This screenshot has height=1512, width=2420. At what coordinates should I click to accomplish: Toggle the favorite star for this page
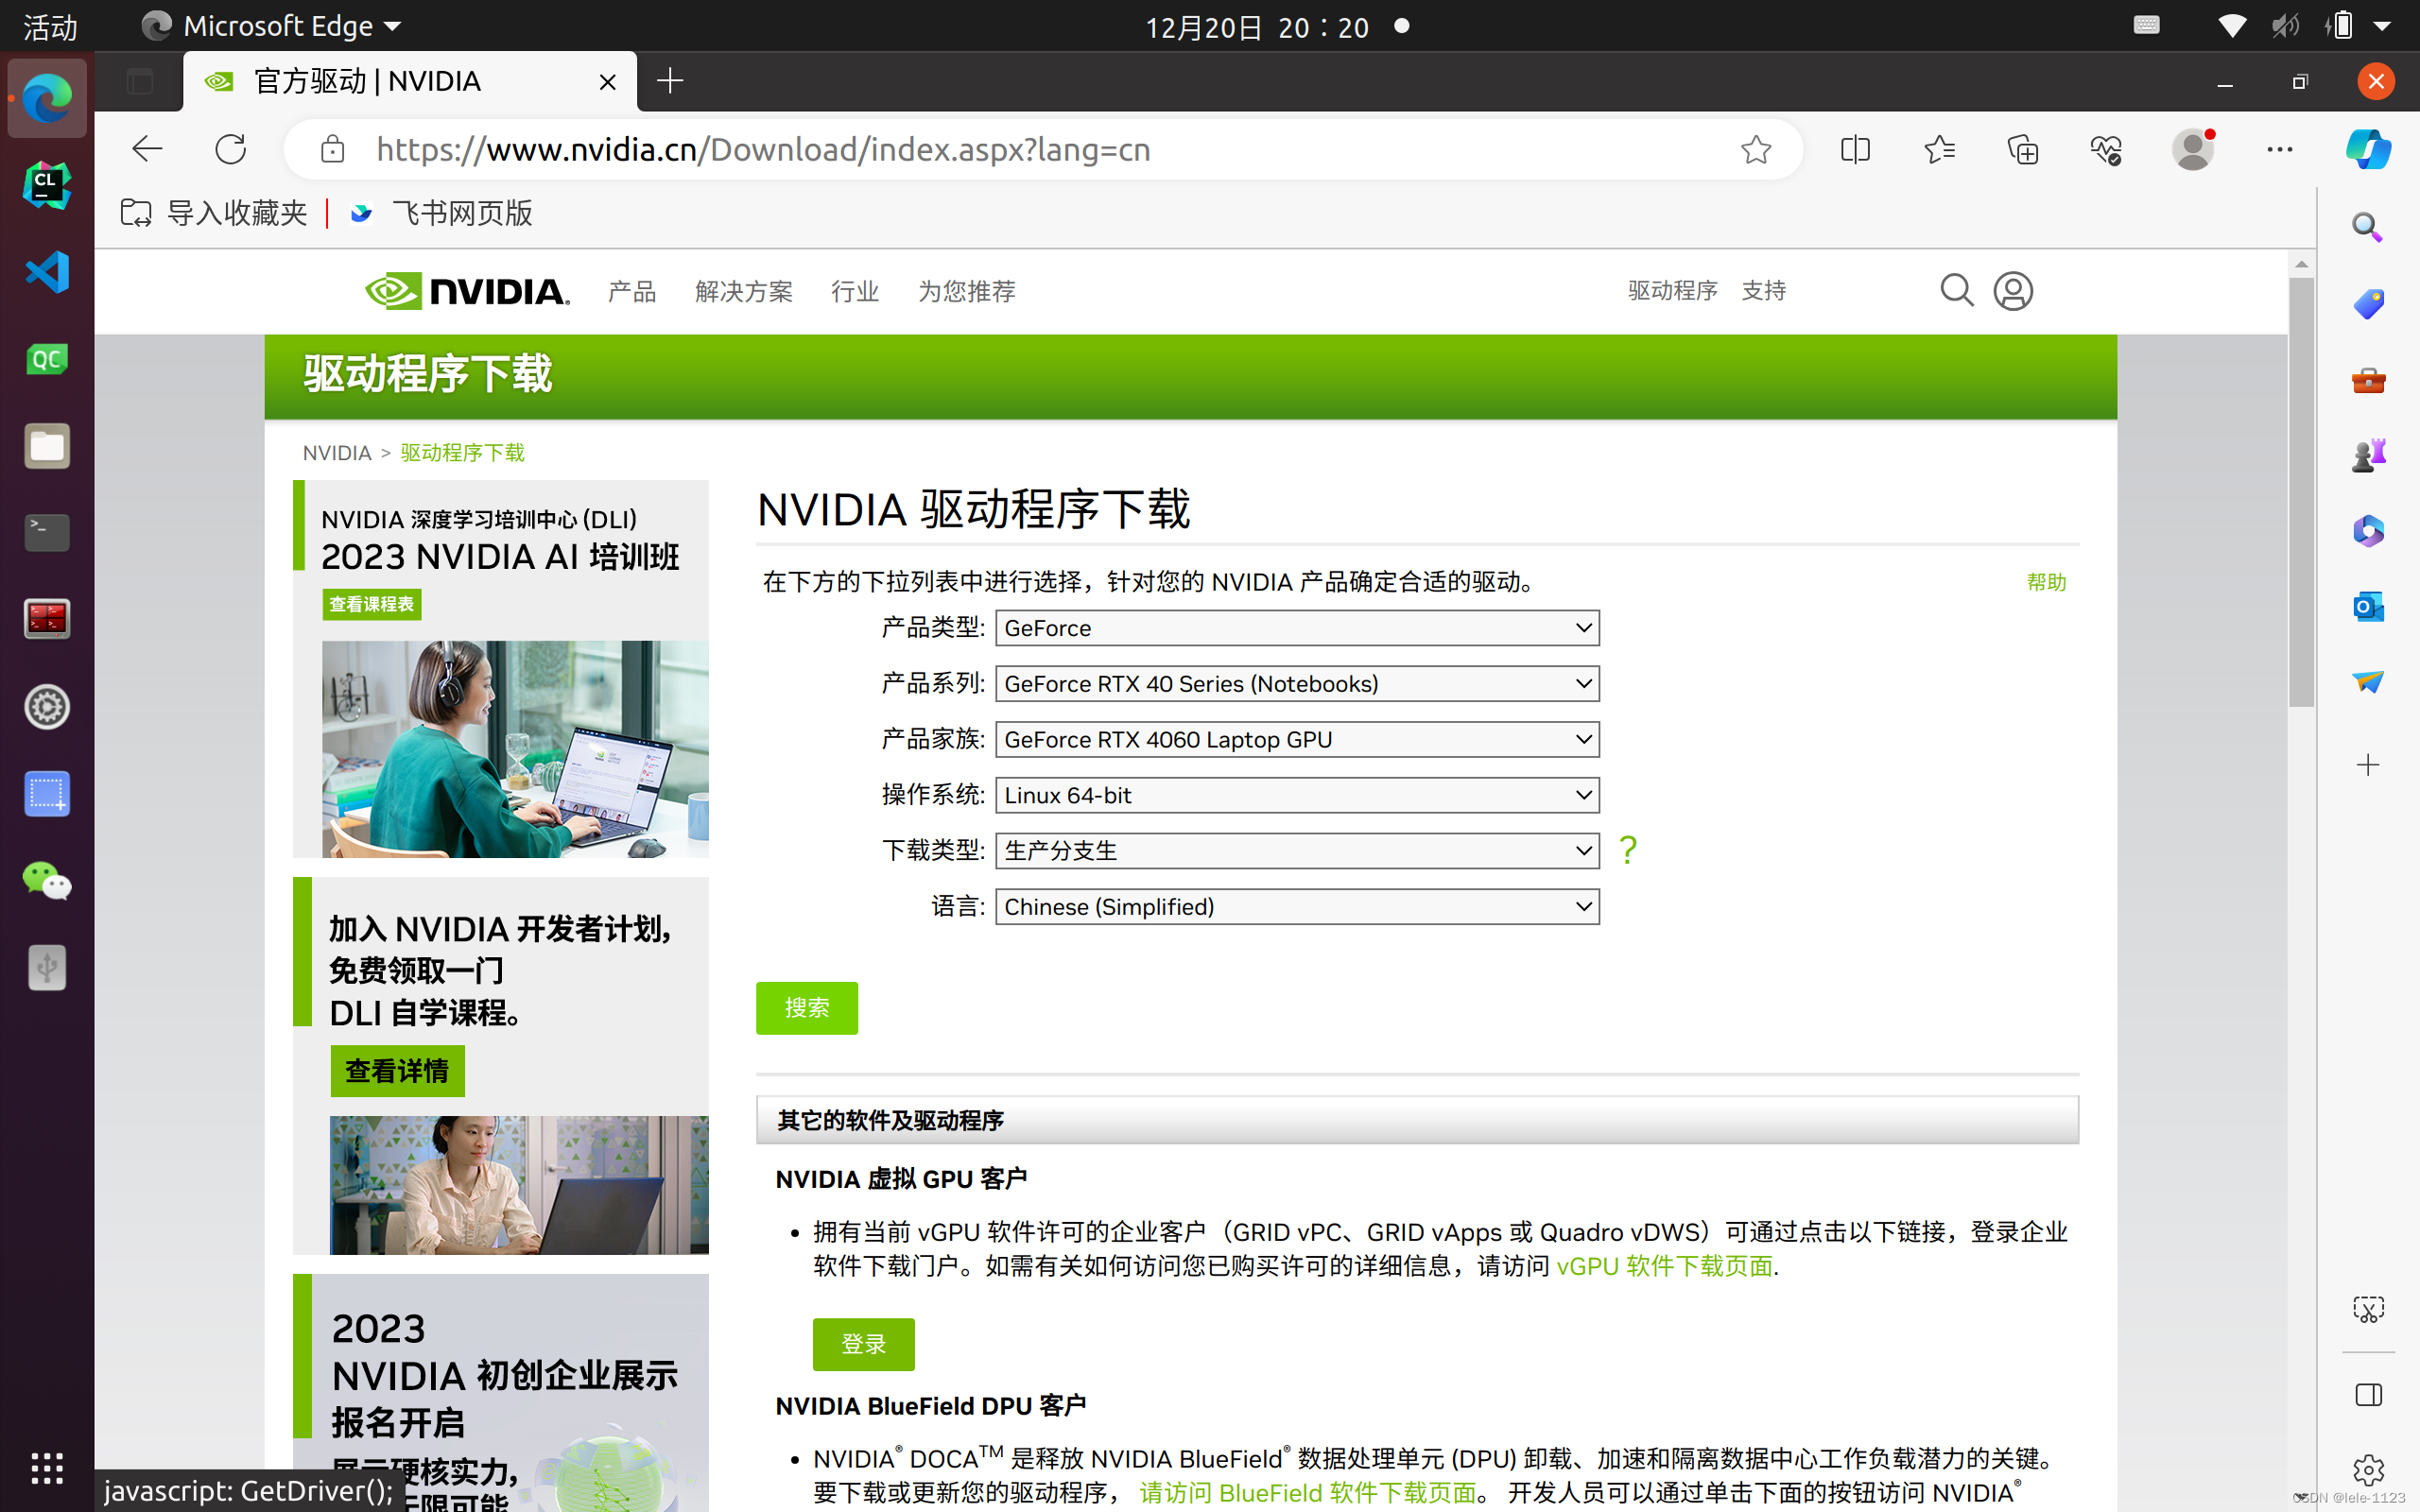coord(1757,150)
